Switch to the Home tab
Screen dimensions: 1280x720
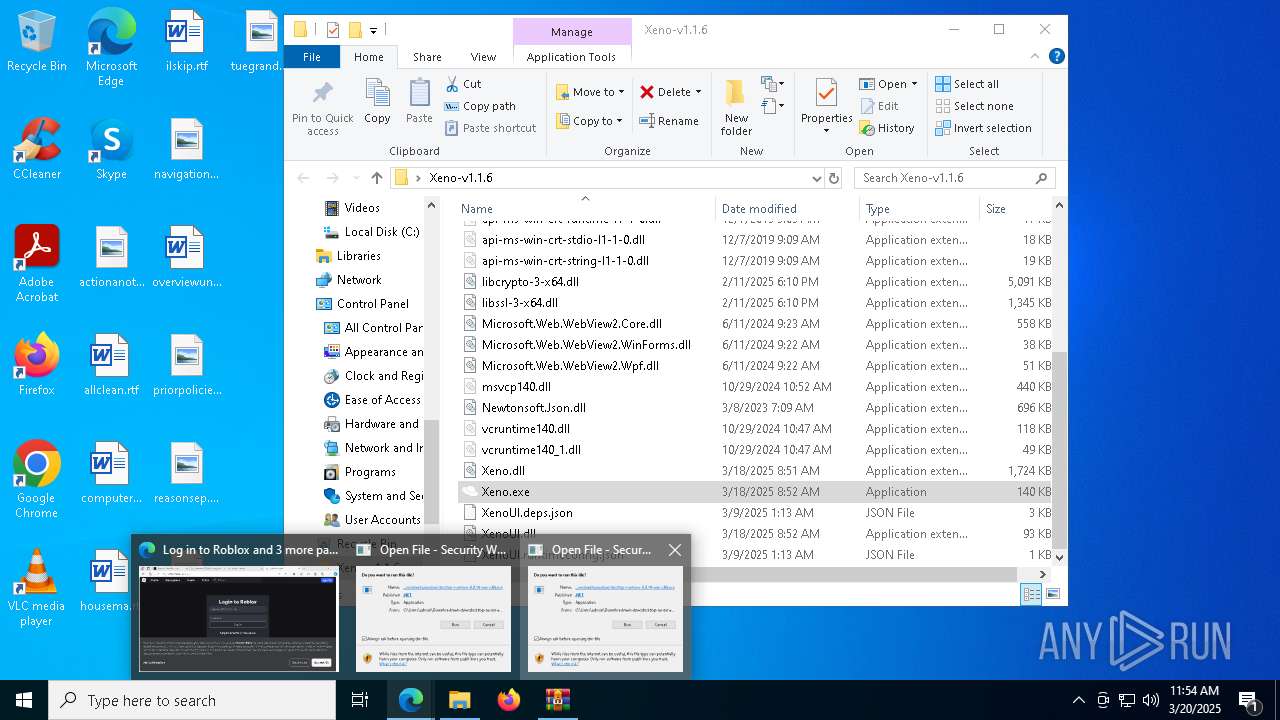[x=369, y=57]
